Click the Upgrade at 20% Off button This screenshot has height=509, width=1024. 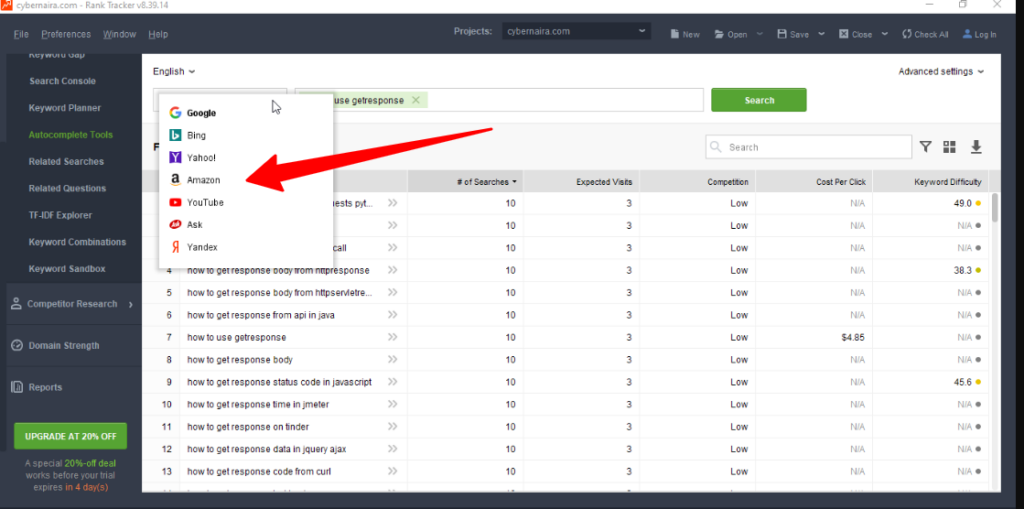coord(70,436)
